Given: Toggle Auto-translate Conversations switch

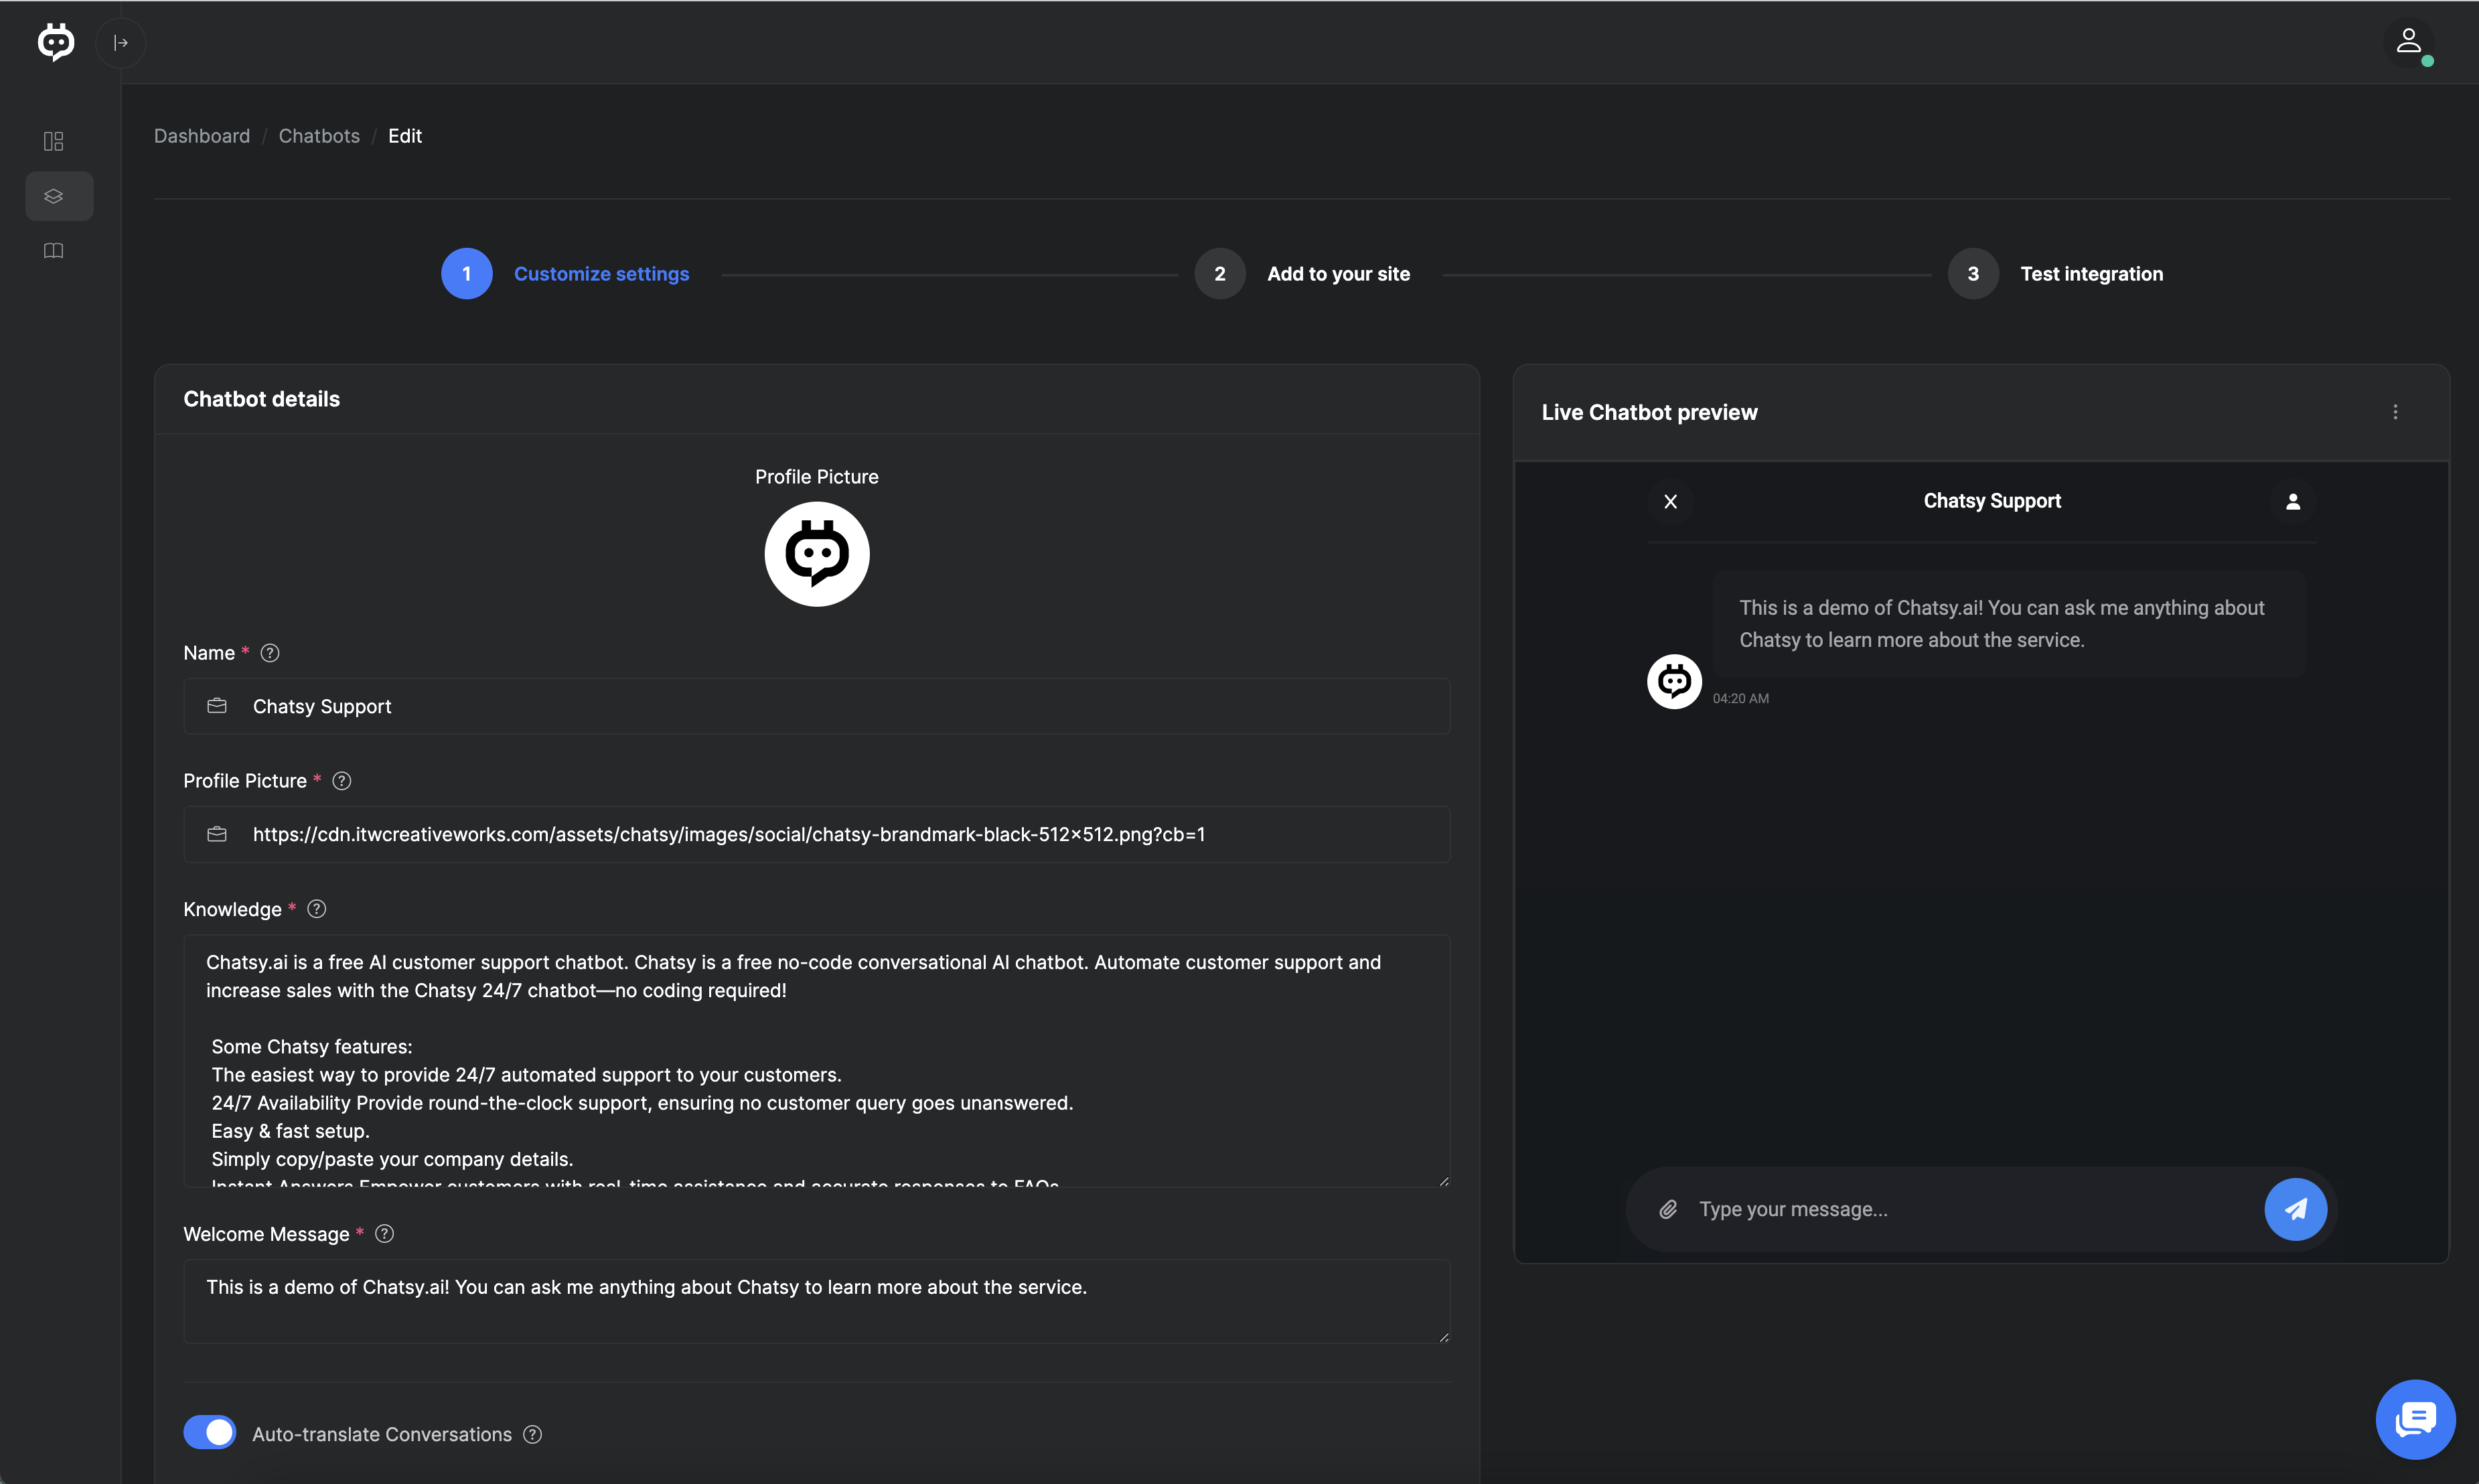Looking at the screenshot, I should pos(210,1432).
